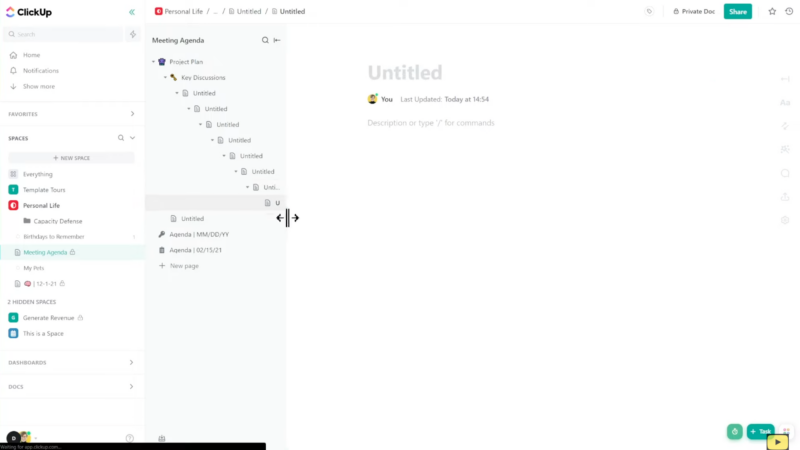800x450 pixels.
Task: Search spaces with the magnifier icon
Action: (x=121, y=138)
